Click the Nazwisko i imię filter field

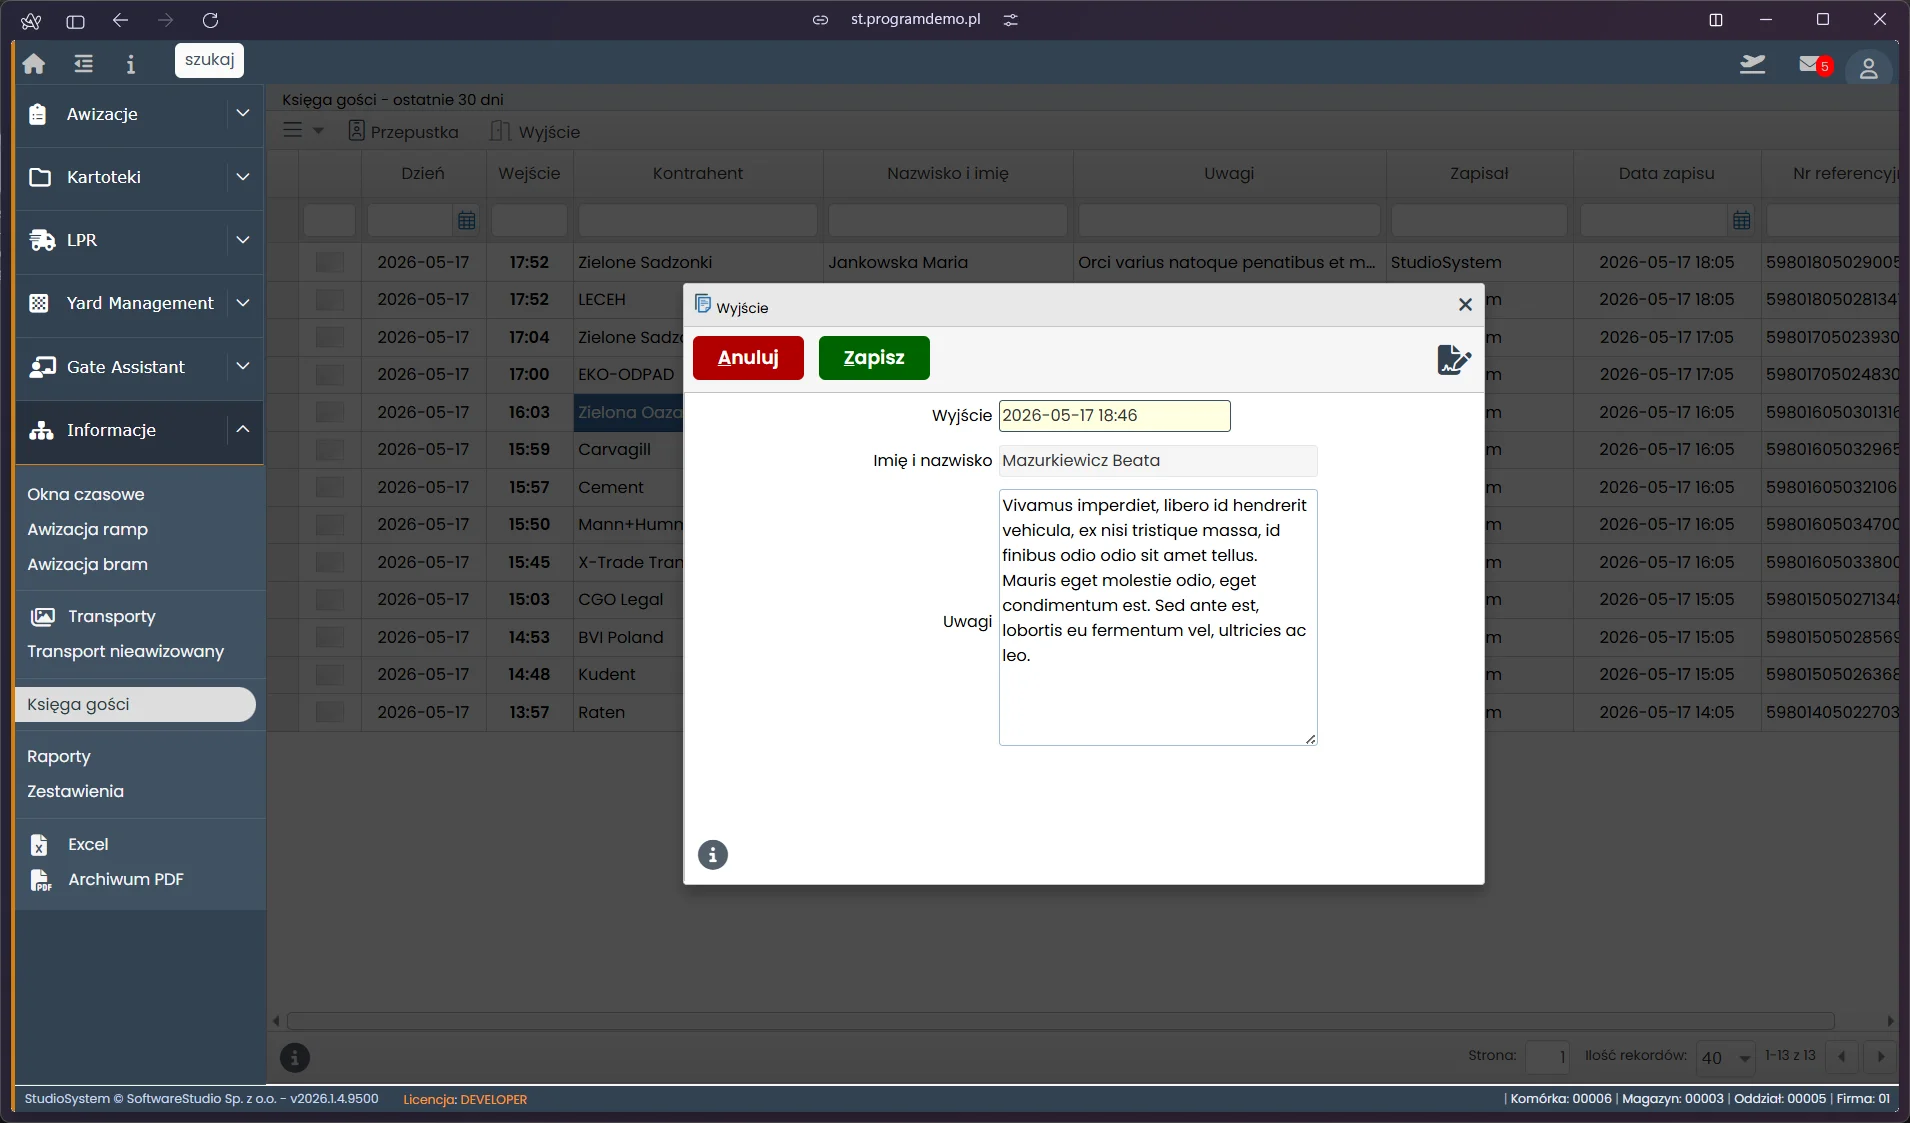(948, 220)
